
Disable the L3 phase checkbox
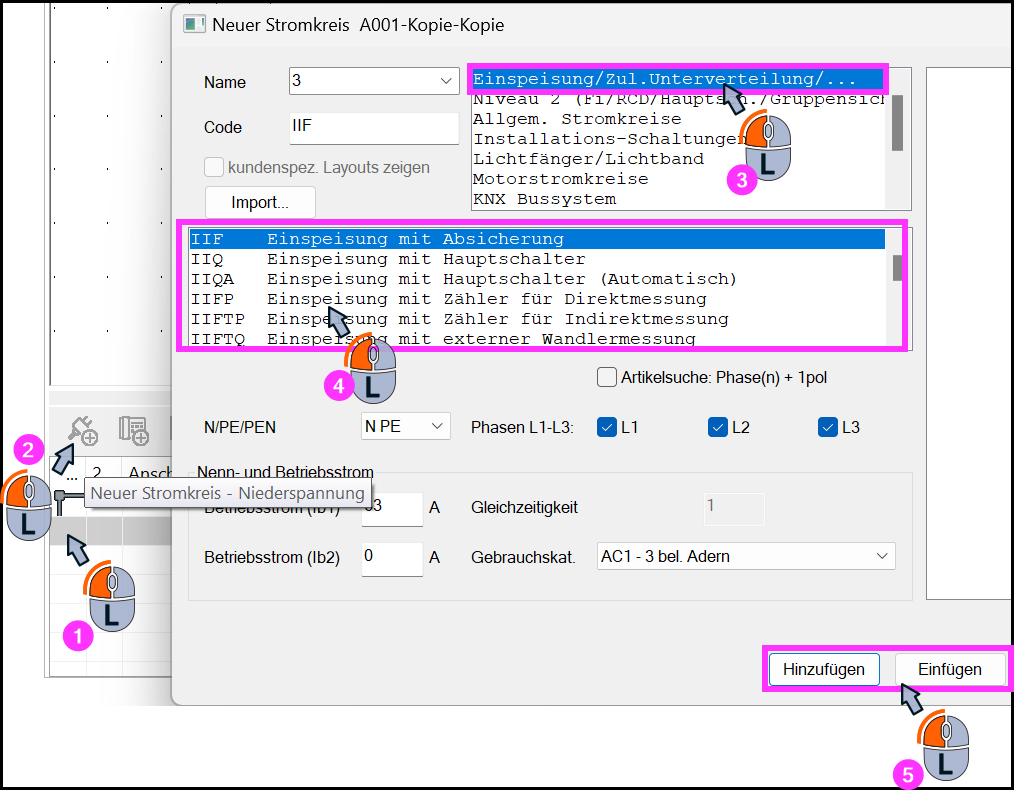click(828, 427)
